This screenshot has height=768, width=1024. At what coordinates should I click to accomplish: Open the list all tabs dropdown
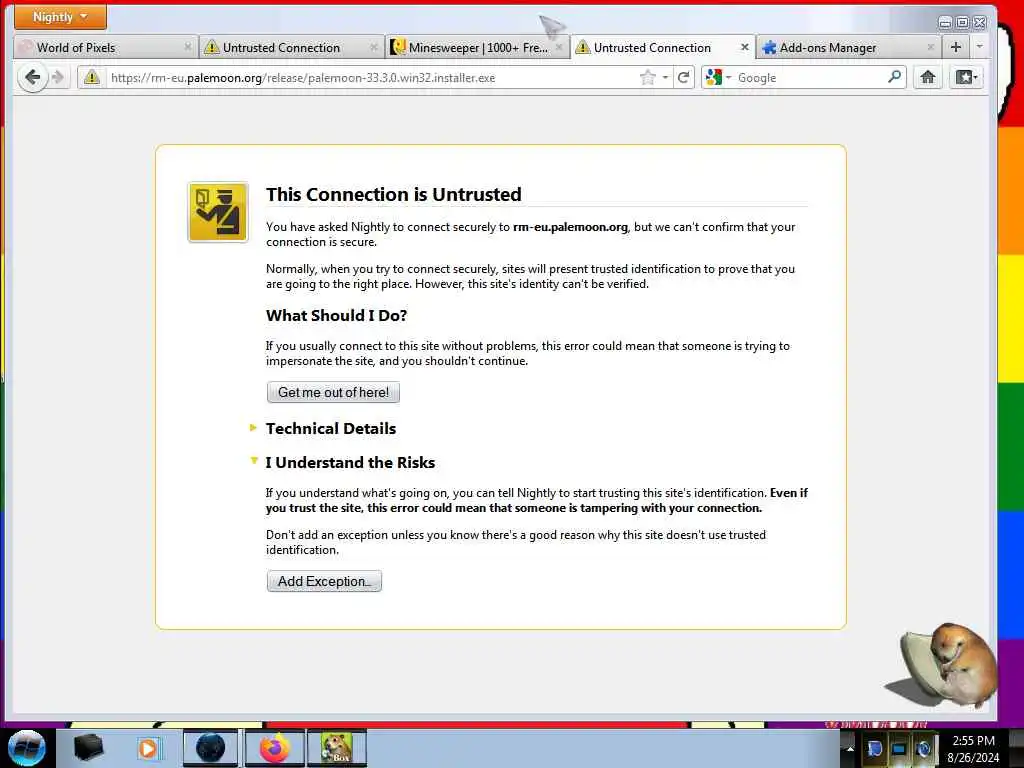click(x=979, y=47)
